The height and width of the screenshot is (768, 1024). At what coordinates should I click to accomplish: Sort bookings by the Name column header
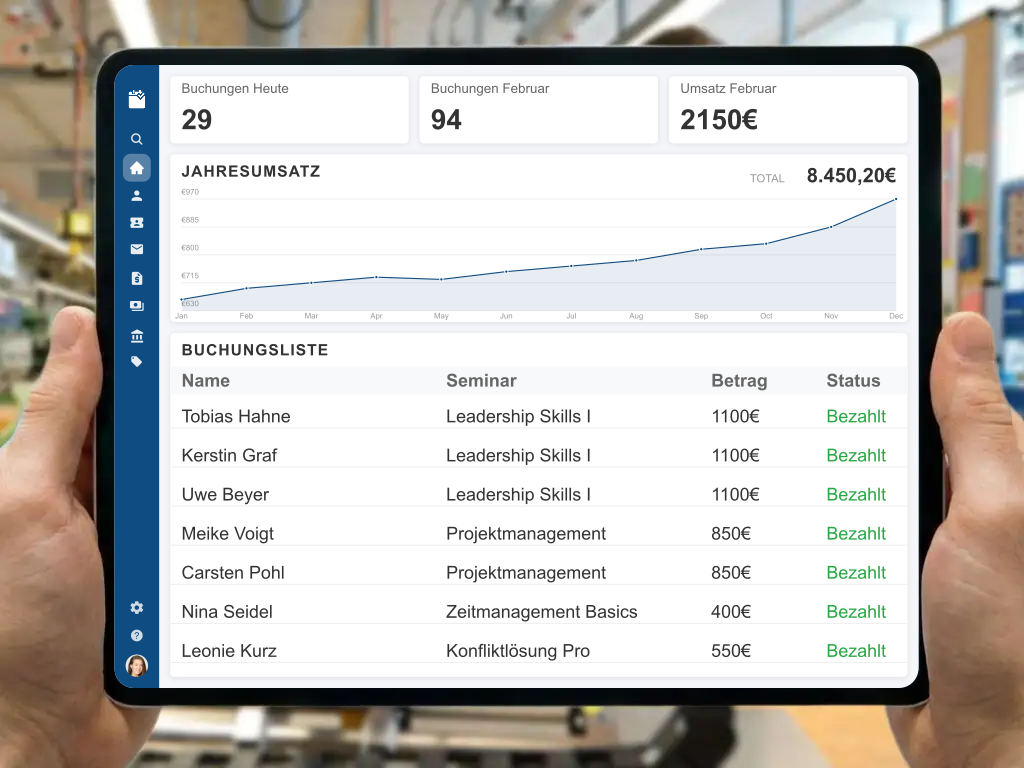[206, 381]
